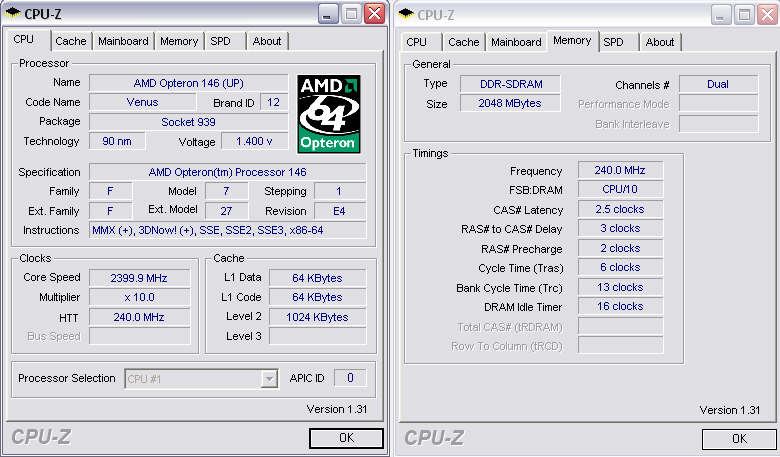Screen dimensions: 780x457
Task: Open the SPD tab in left CPU-Z window
Action: 220,41
